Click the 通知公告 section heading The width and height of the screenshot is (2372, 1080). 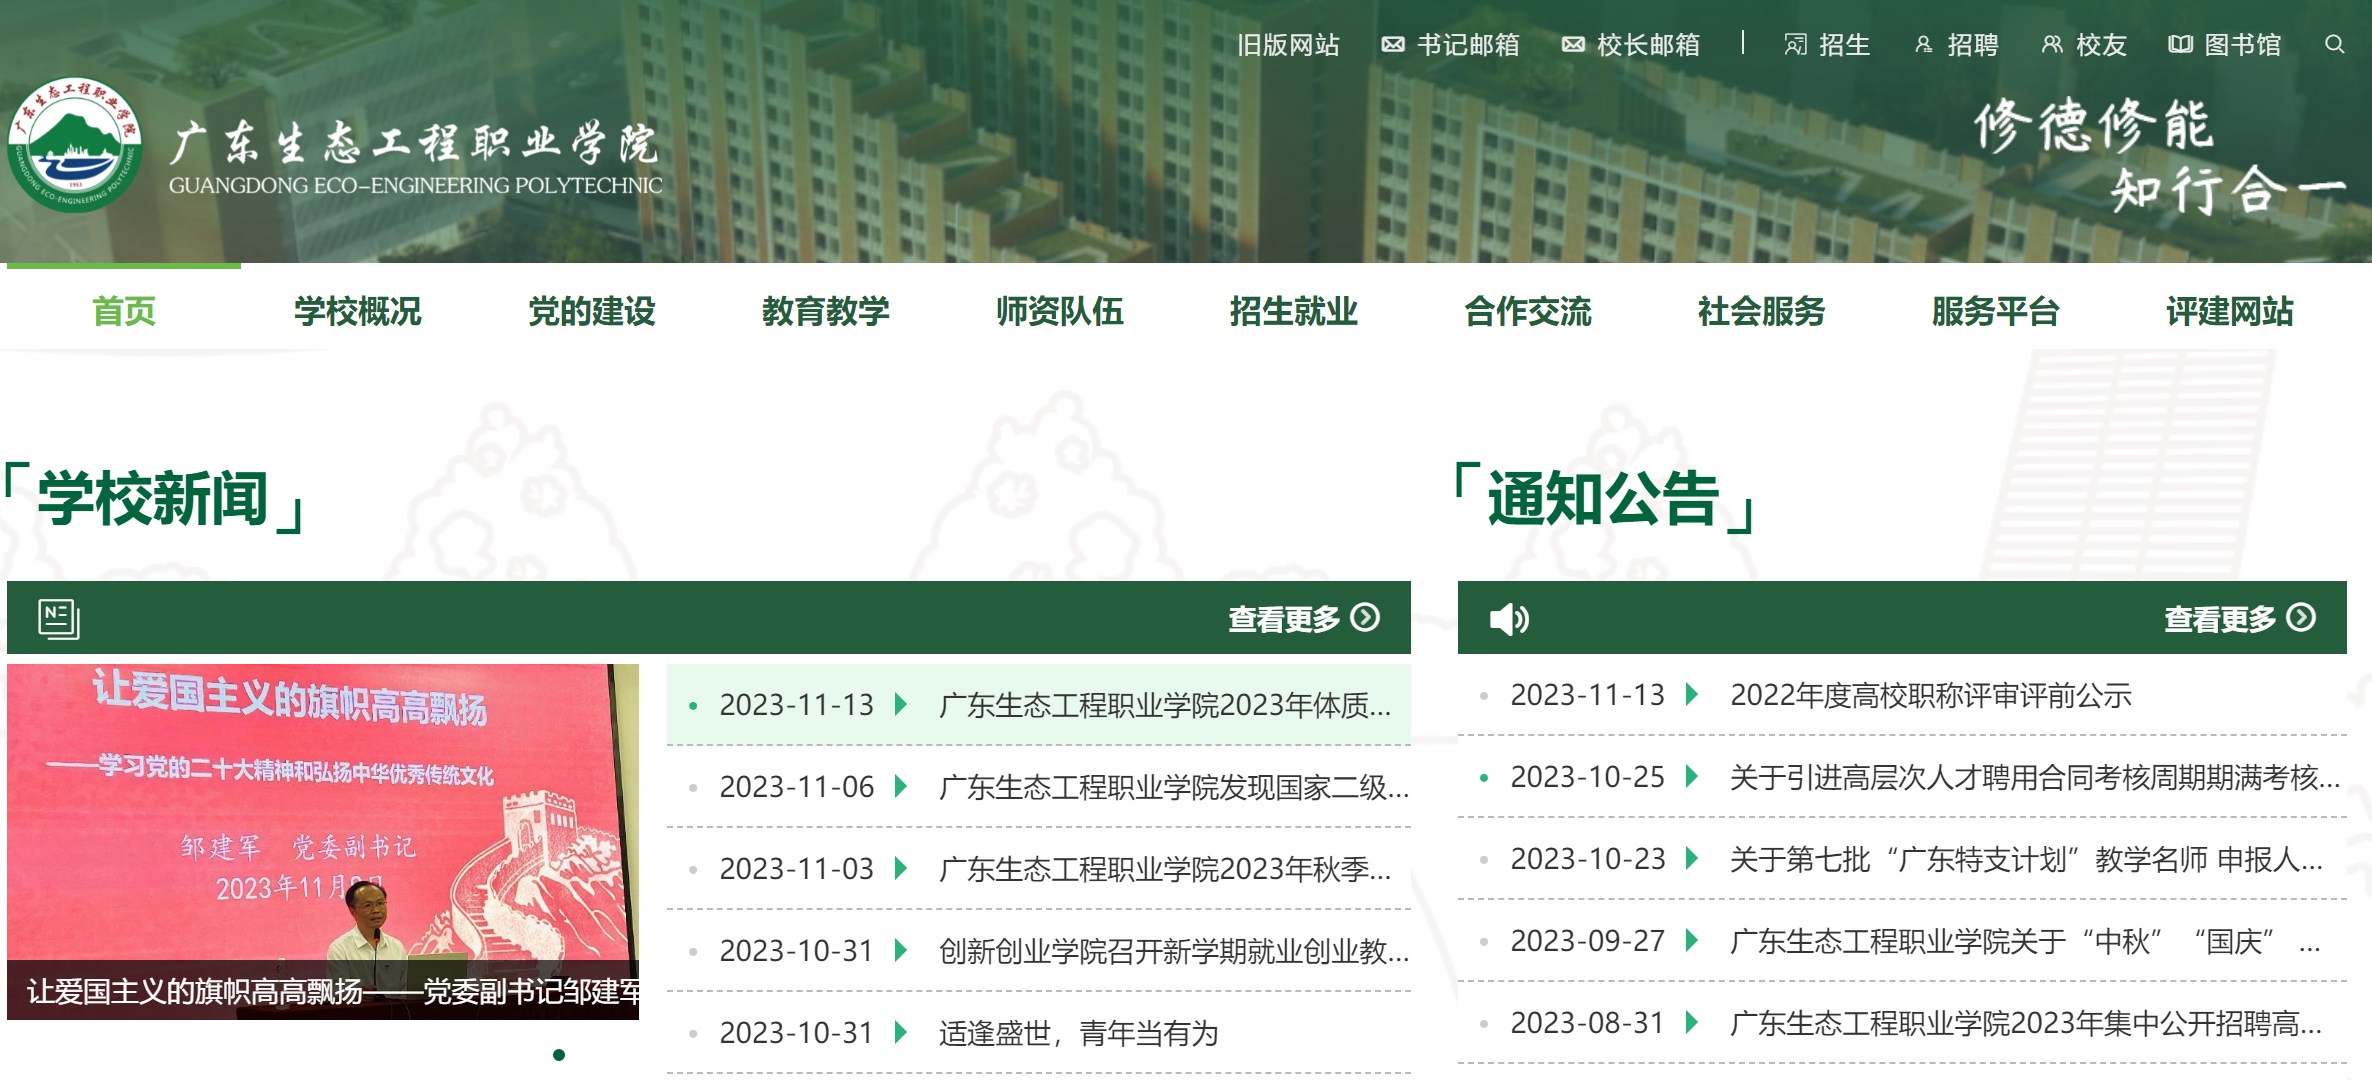1603,497
